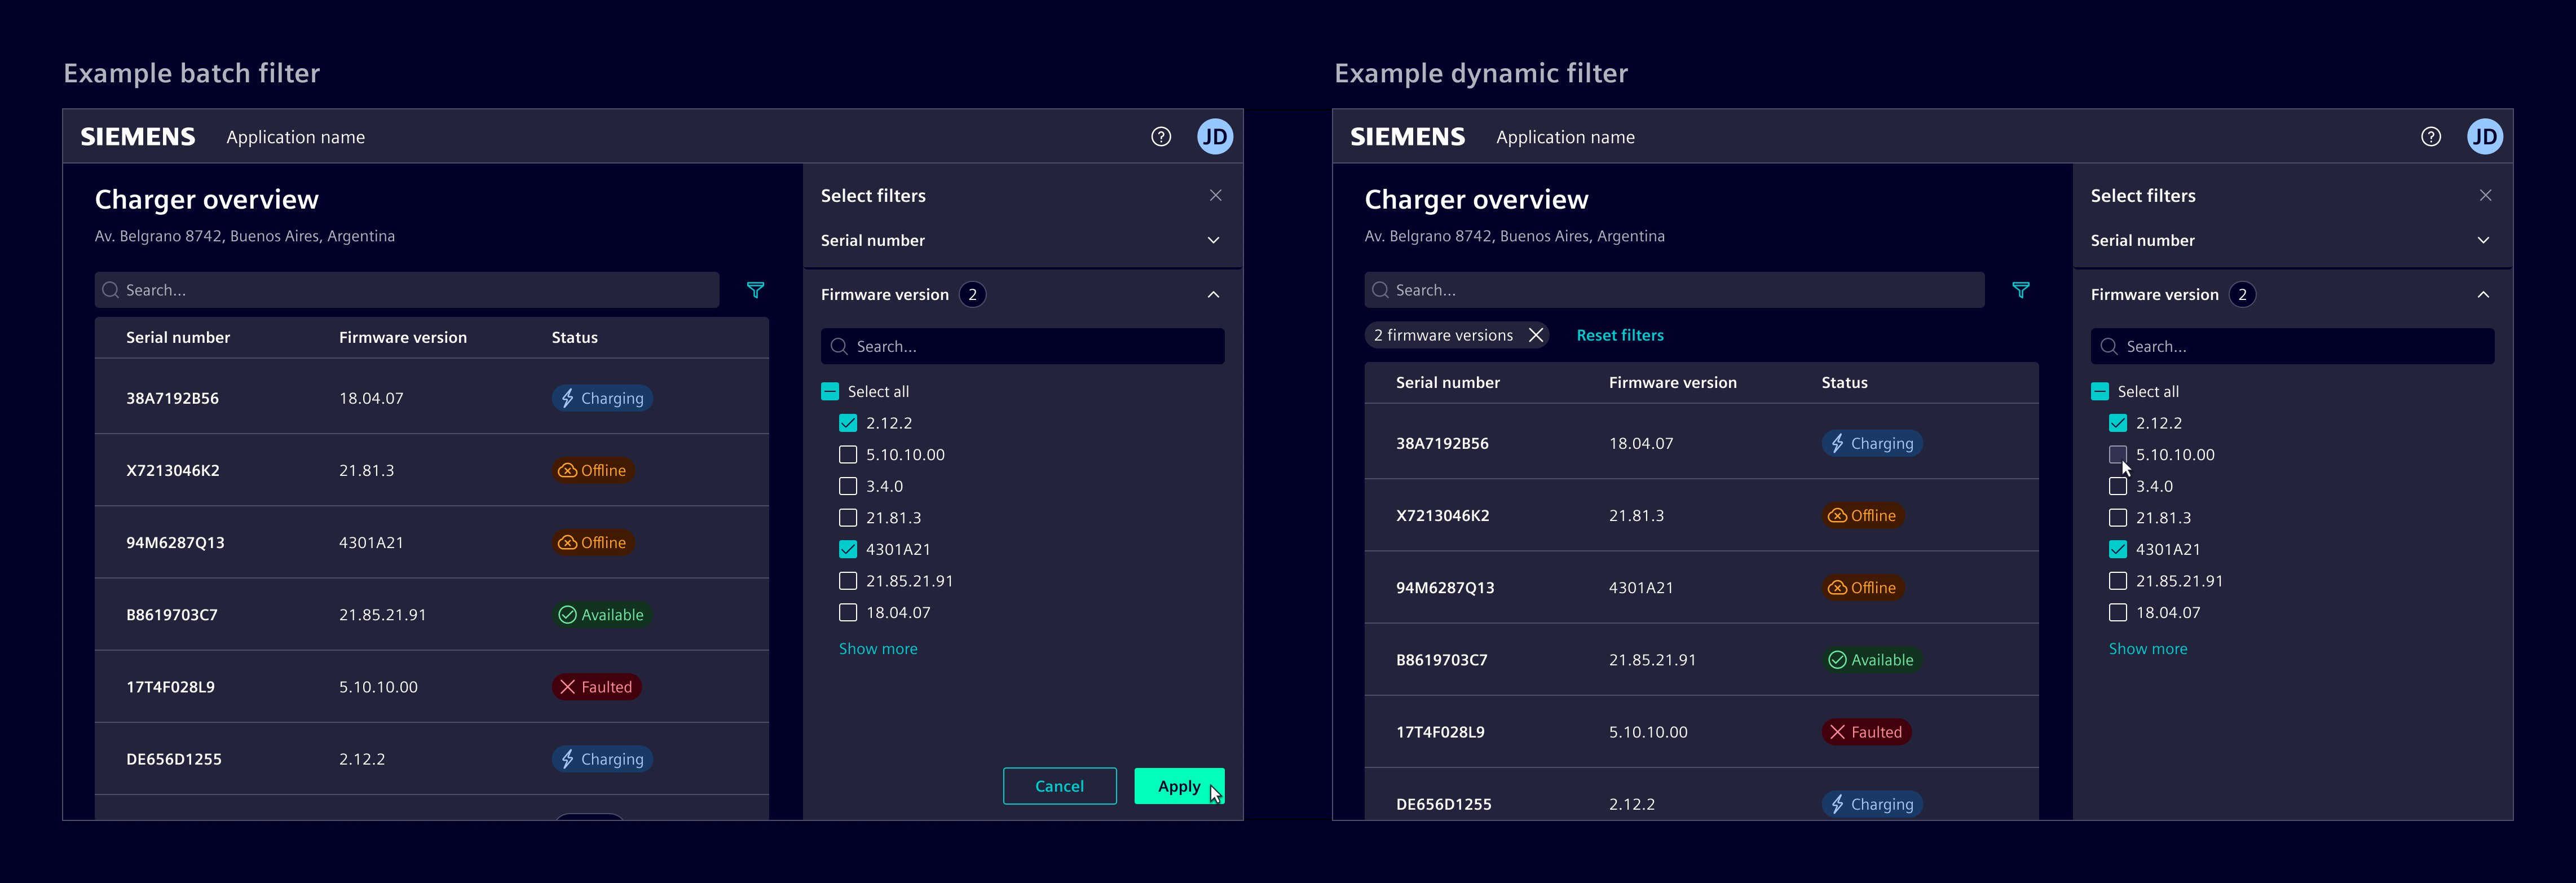Click JD user avatar in dynamic filter example
This screenshot has height=883, width=2576.
coord(2484,137)
